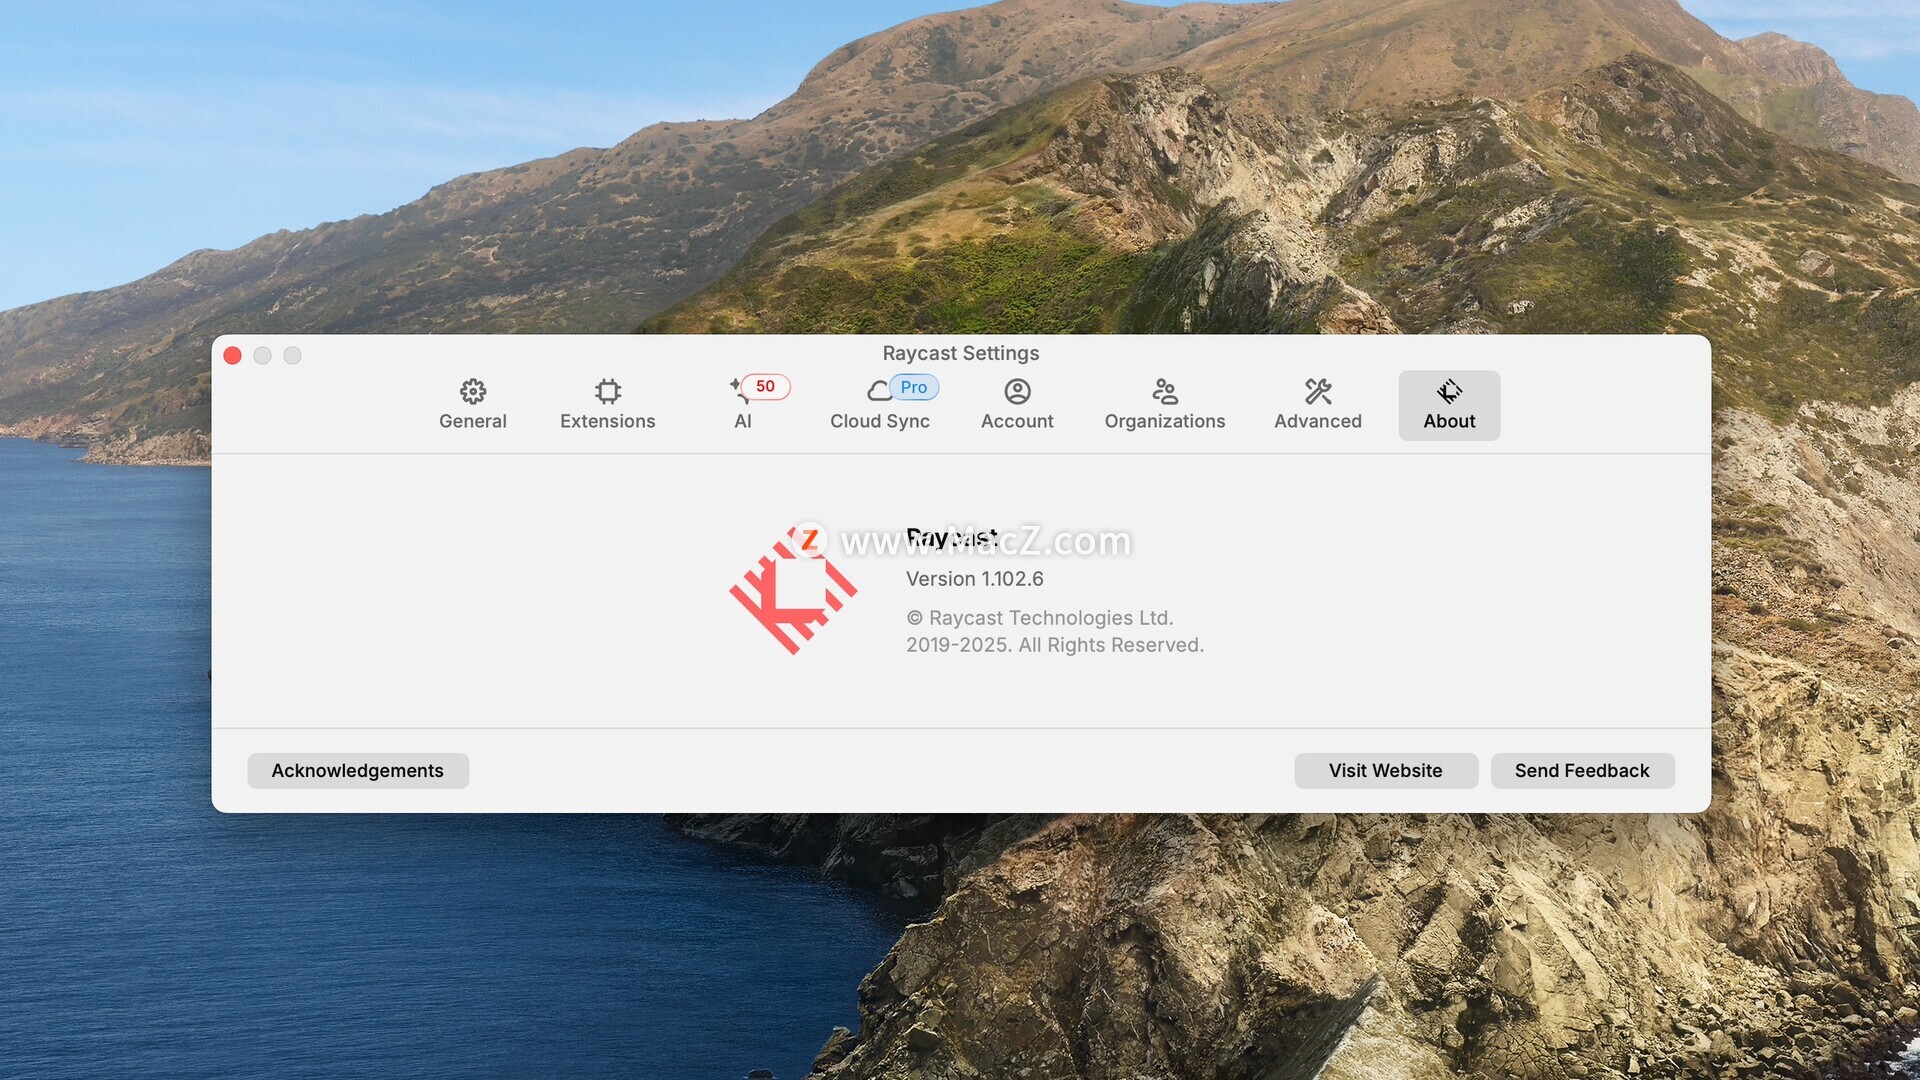Image resolution: width=1920 pixels, height=1080 pixels.
Task: Click the Pro badge on Cloud Sync
Action: [x=913, y=387]
